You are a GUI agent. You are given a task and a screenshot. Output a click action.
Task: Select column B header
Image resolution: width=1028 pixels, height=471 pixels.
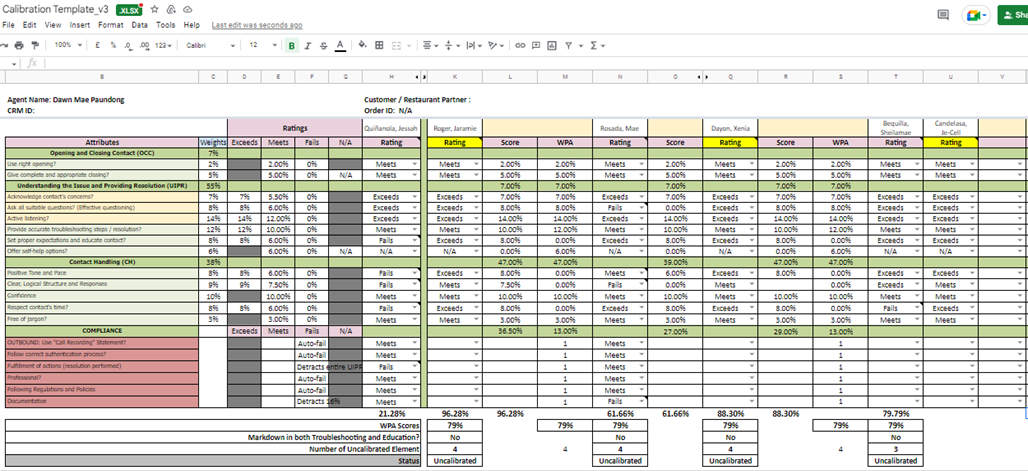[x=102, y=77]
